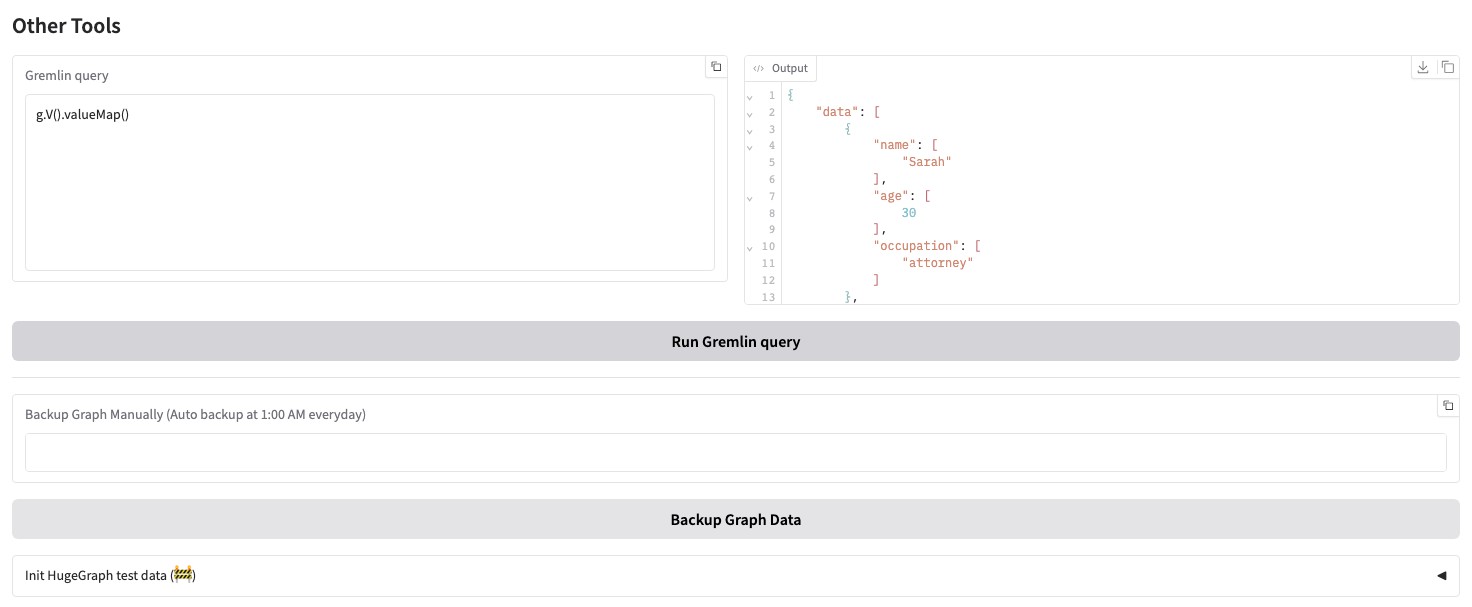Click Backup Graph Data button

[735, 519]
